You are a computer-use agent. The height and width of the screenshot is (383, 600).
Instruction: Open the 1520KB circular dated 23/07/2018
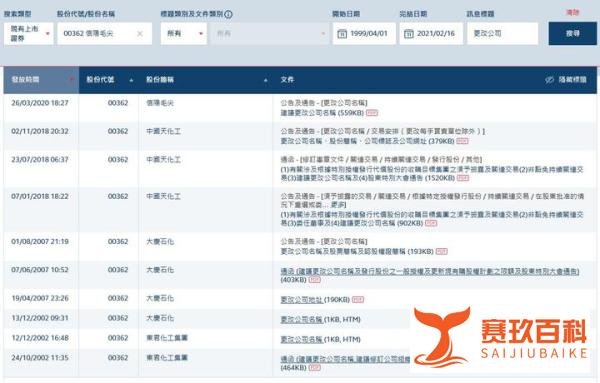(x=432, y=173)
